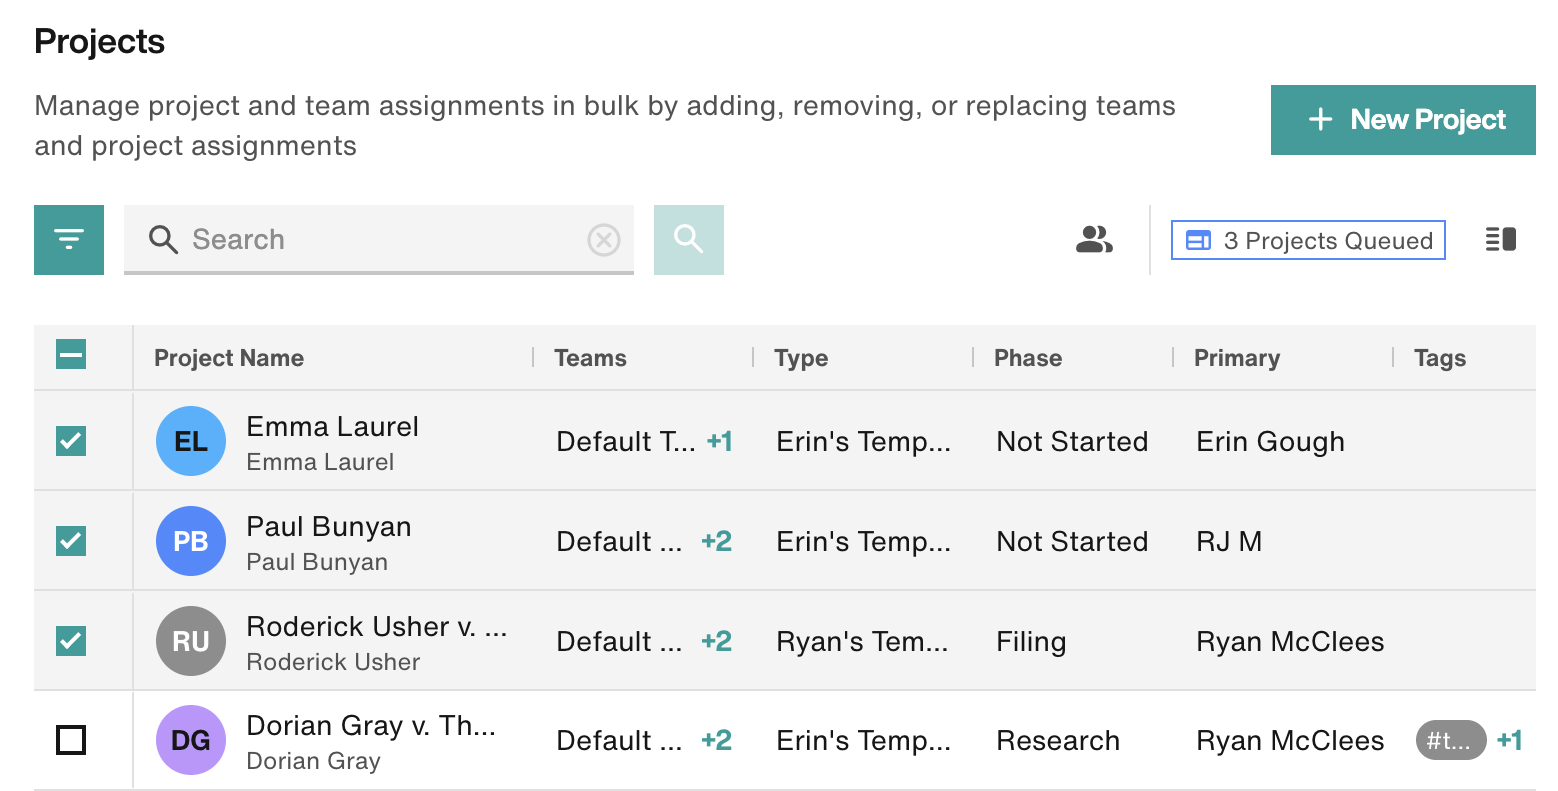Open the Dorian Gray v. Th... project
Viewport: 1558px width, 791px height.
(x=371, y=726)
